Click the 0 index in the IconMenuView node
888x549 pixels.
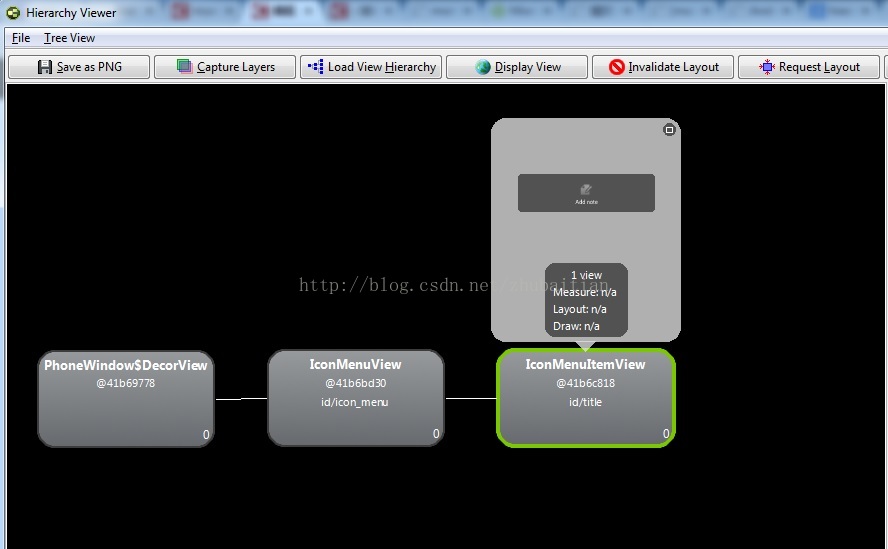tap(436, 433)
